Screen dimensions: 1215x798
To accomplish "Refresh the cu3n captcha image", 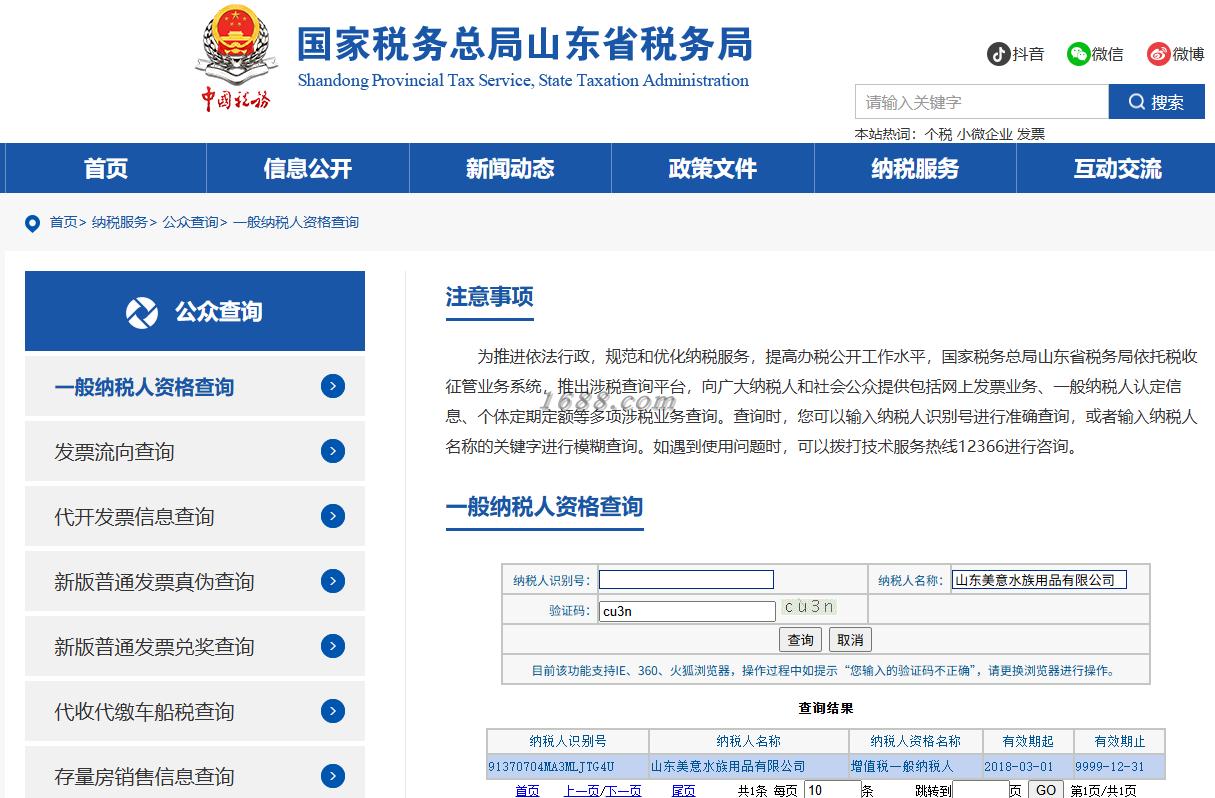I will pos(809,608).
